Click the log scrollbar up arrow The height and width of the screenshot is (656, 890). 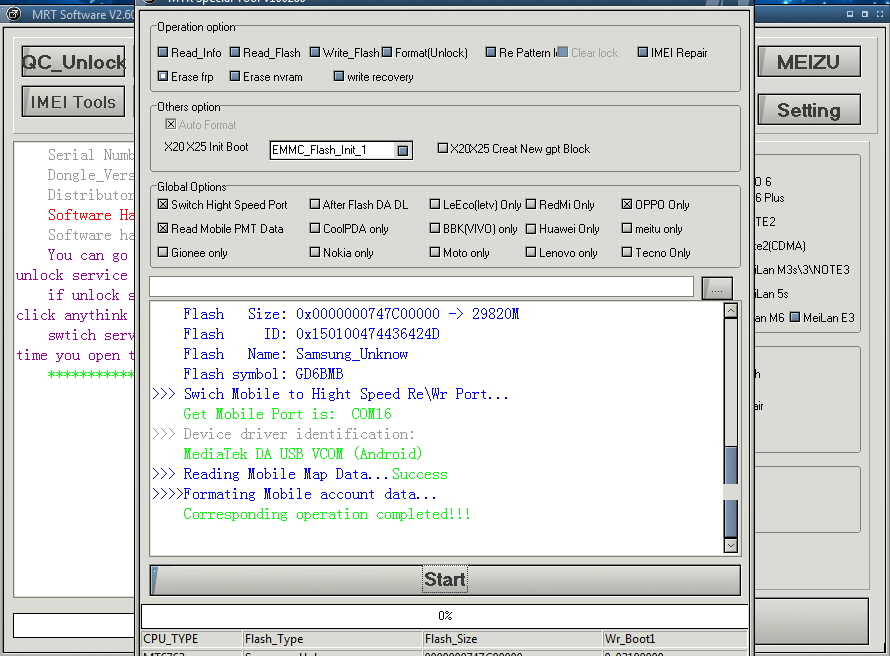(x=731, y=310)
